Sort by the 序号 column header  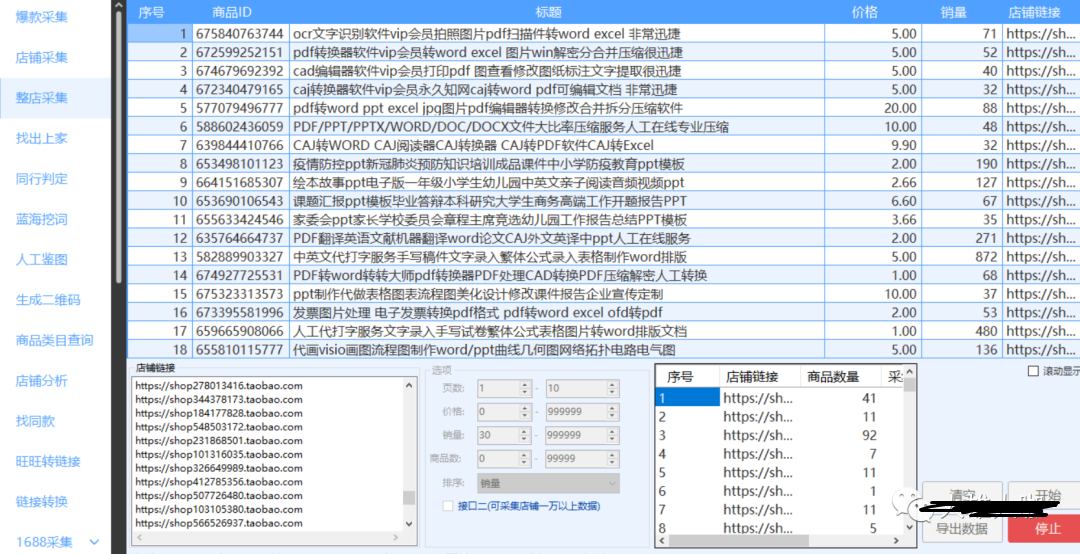tap(151, 12)
